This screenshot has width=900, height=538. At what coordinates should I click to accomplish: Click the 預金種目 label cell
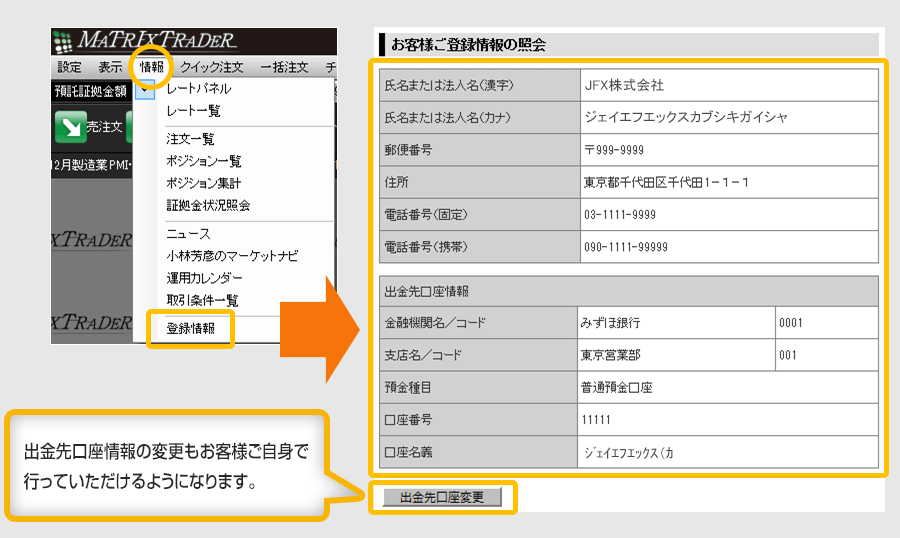[478, 388]
